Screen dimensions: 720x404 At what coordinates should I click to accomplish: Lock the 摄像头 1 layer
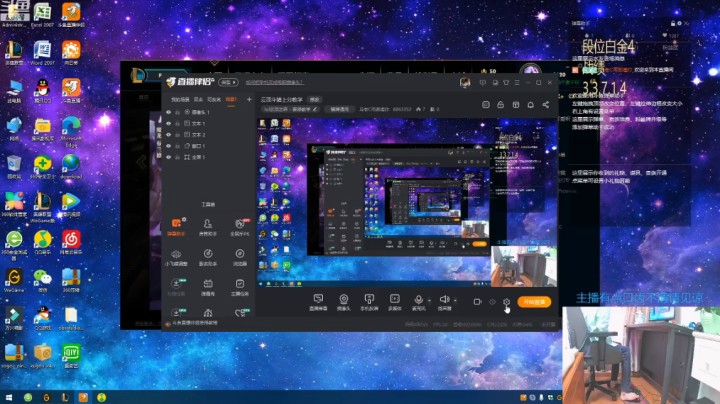177,112
